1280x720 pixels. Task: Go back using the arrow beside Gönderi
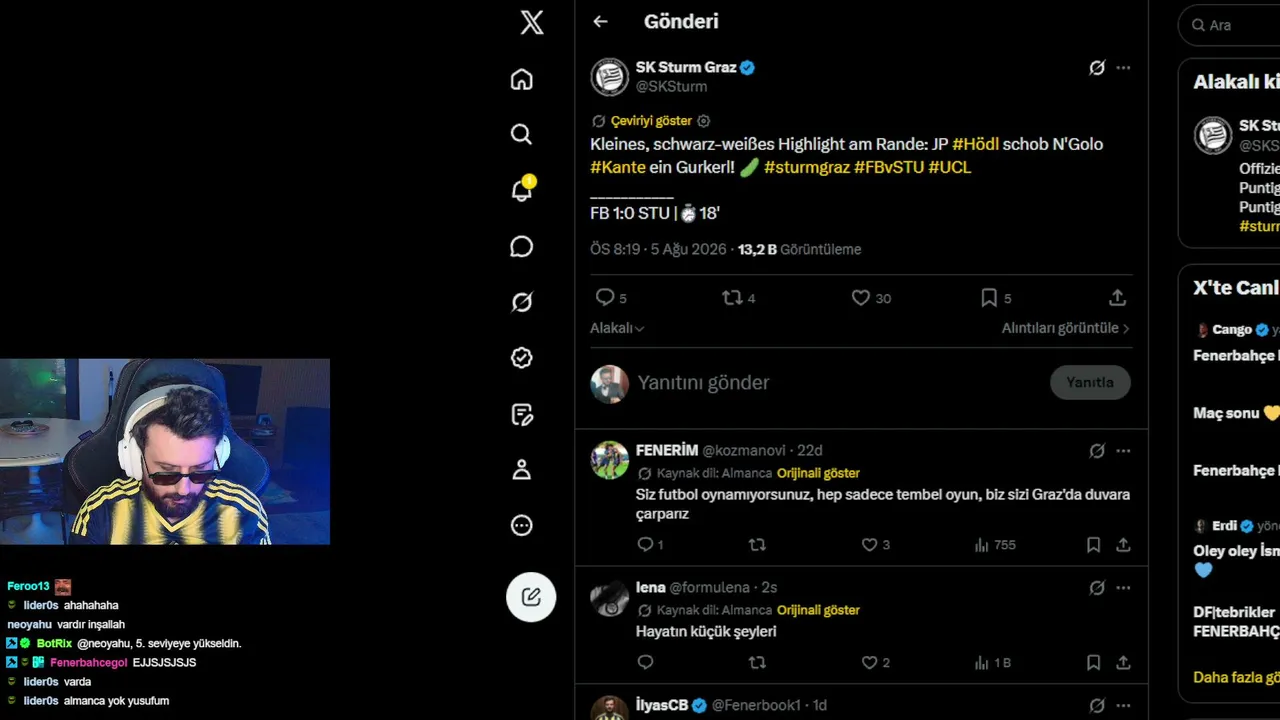click(600, 21)
